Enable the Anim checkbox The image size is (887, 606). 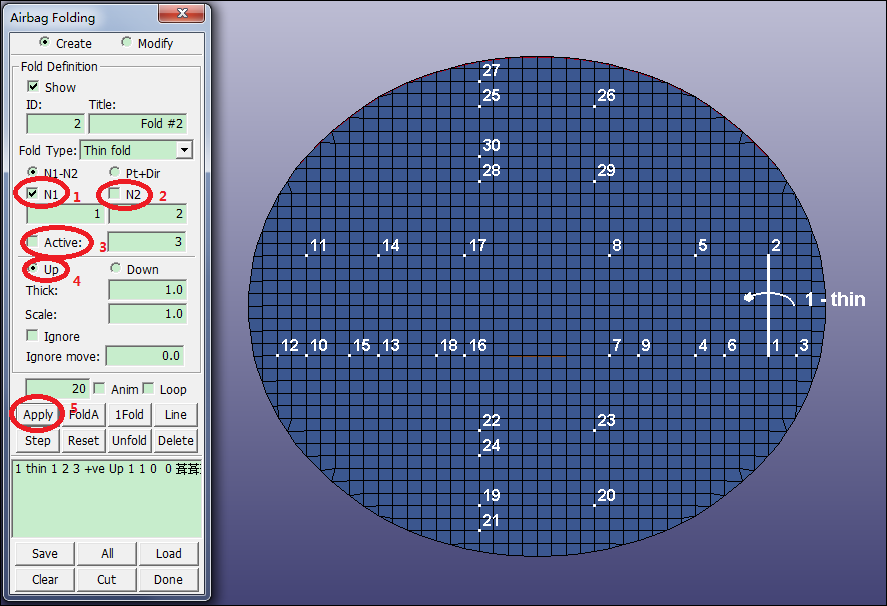99,388
